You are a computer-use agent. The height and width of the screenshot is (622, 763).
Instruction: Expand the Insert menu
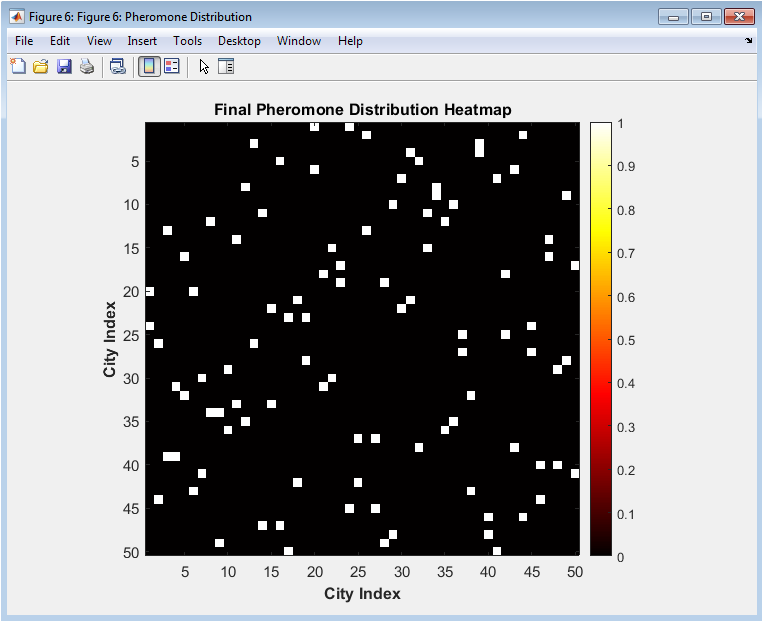pos(142,41)
